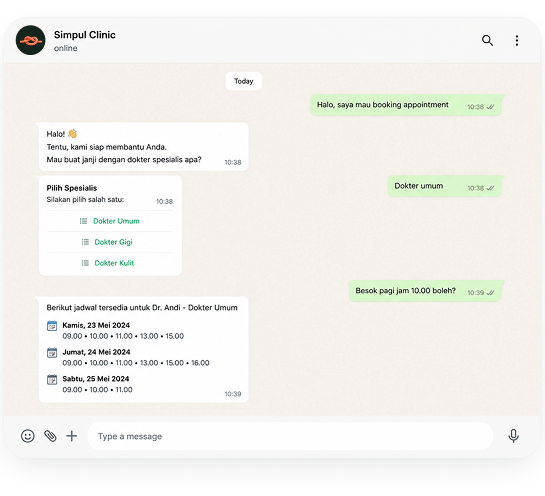Choose the Dokter Umum option
The width and height of the screenshot is (545, 496).
coord(110,221)
